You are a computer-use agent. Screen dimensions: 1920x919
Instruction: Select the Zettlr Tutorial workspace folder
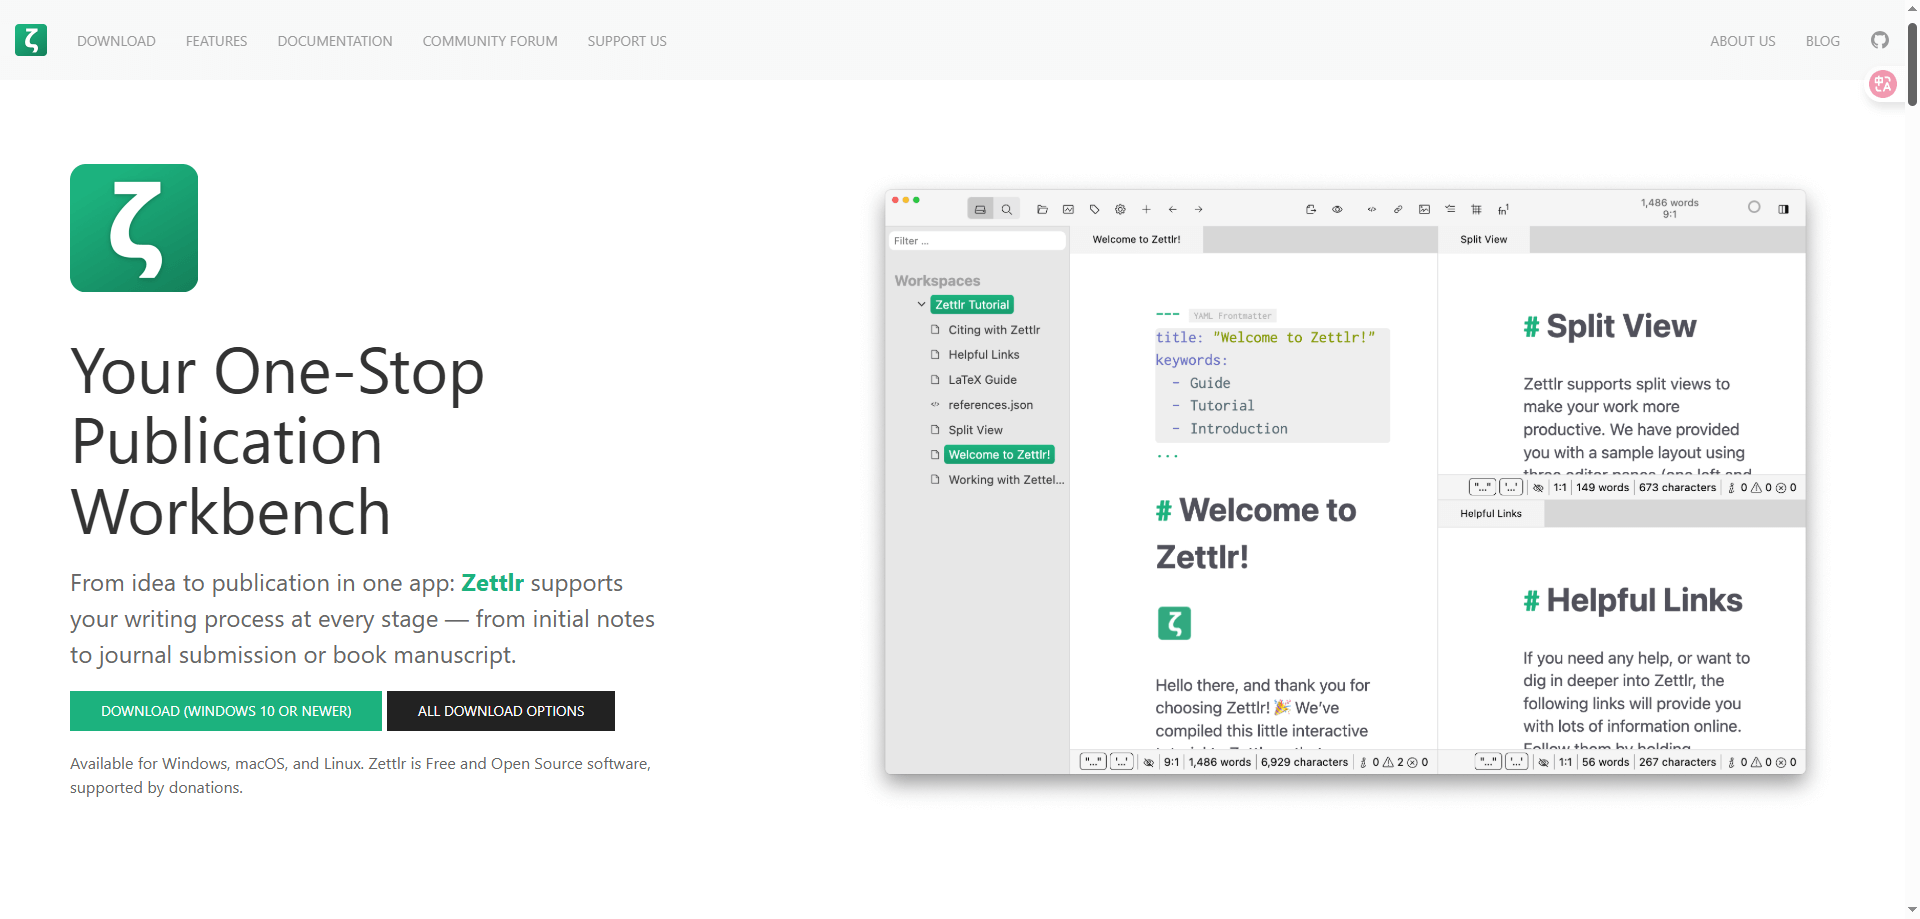pos(972,304)
